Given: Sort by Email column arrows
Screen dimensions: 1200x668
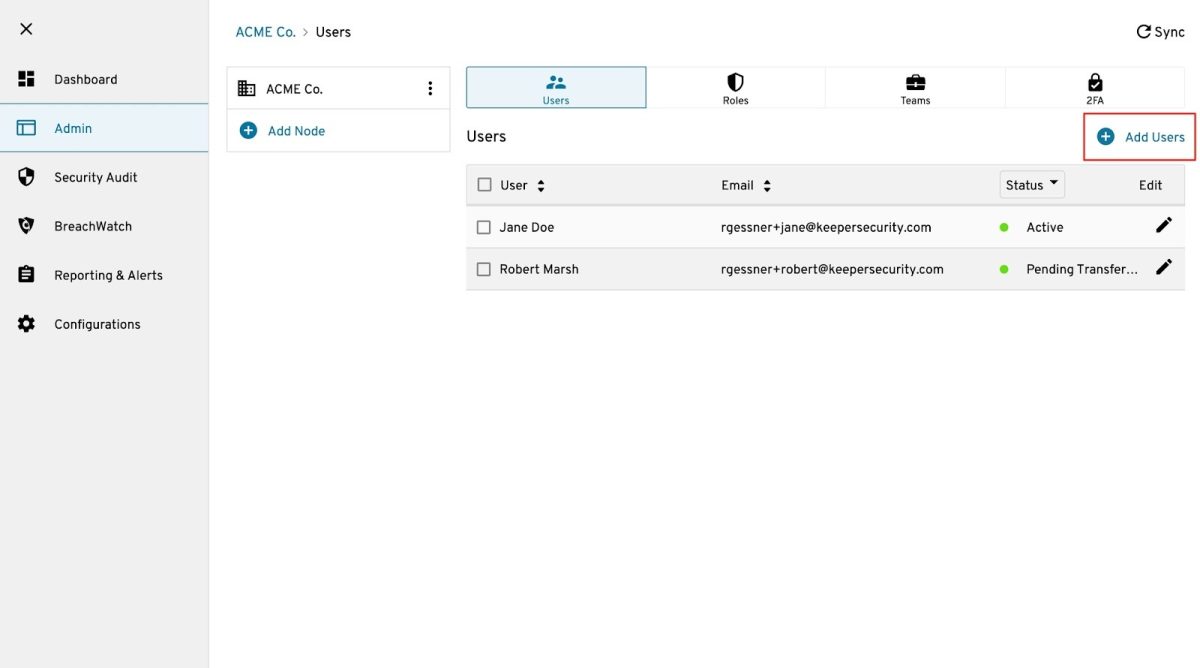Looking at the screenshot, I should (767, 186).
